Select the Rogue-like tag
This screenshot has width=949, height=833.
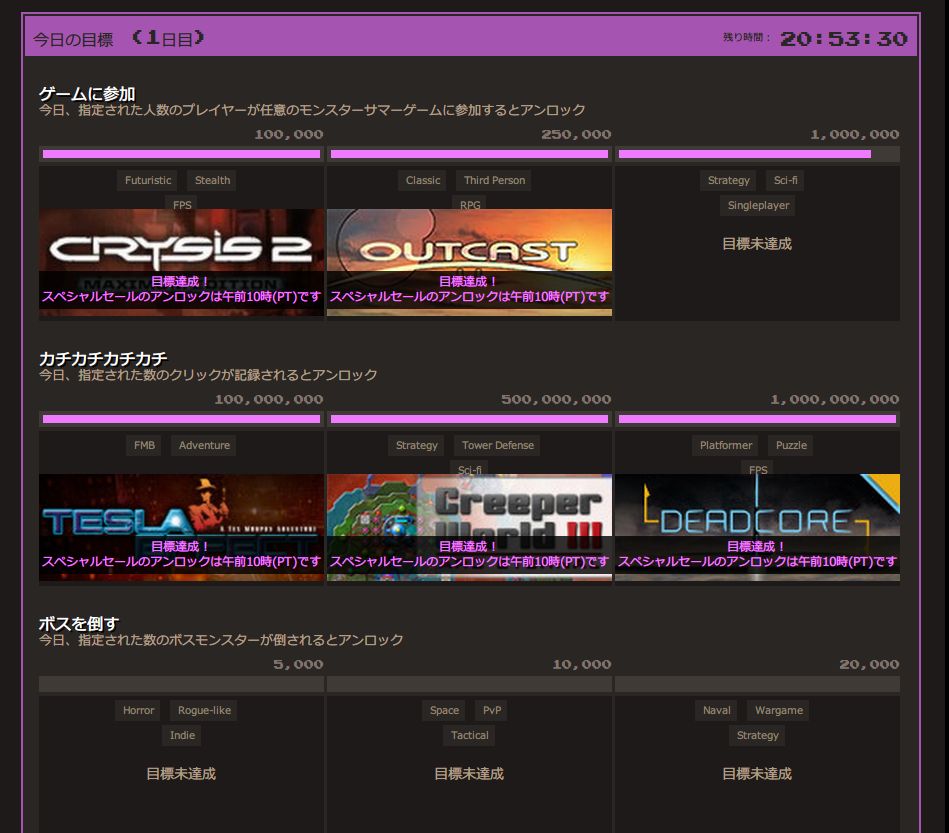[x=204, y=711]
